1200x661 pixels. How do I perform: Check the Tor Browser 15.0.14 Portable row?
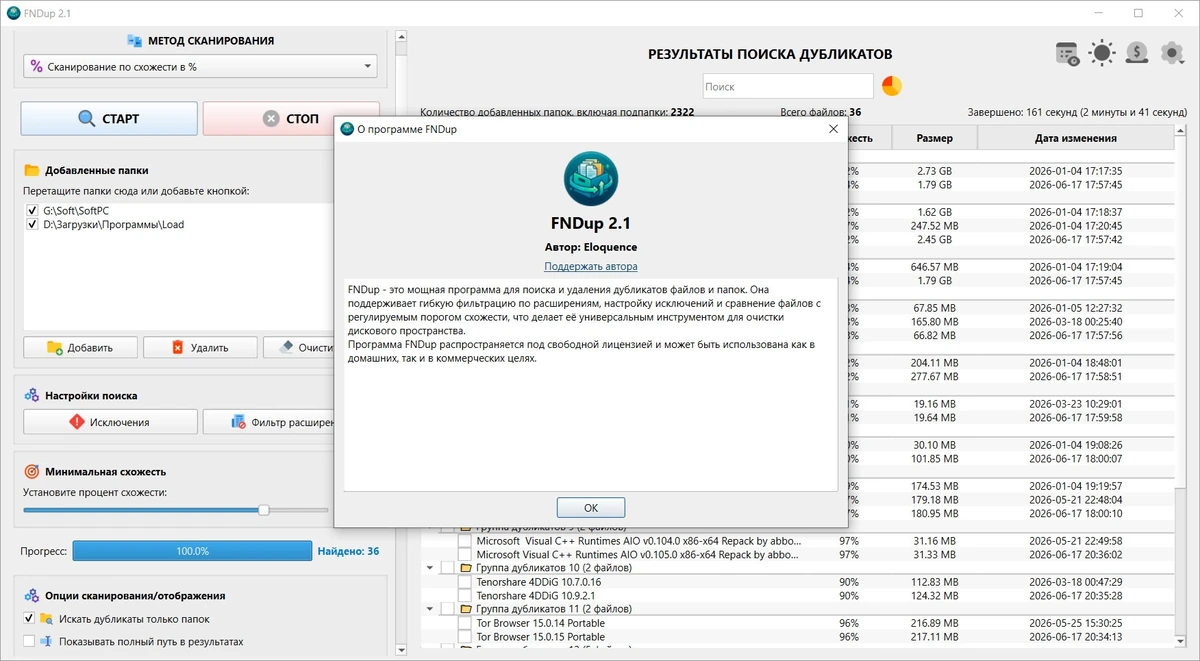pyautogui.click(x=464, y=623)
